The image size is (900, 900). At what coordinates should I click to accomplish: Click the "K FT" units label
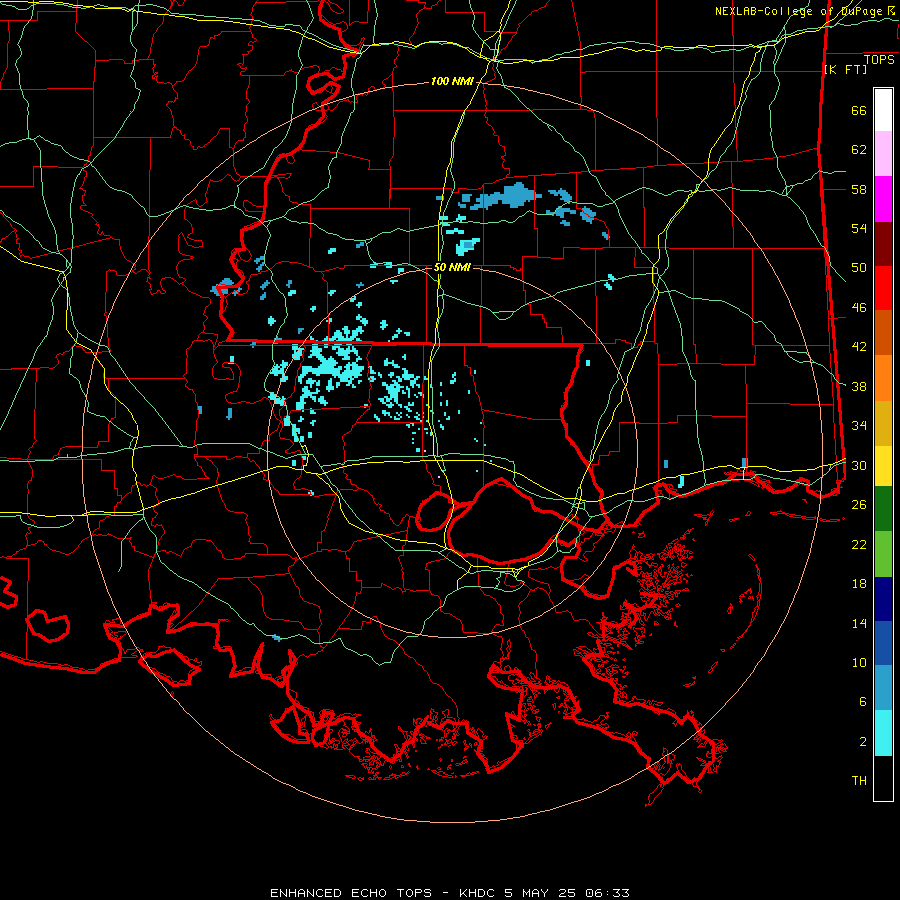tap(845, 69)
